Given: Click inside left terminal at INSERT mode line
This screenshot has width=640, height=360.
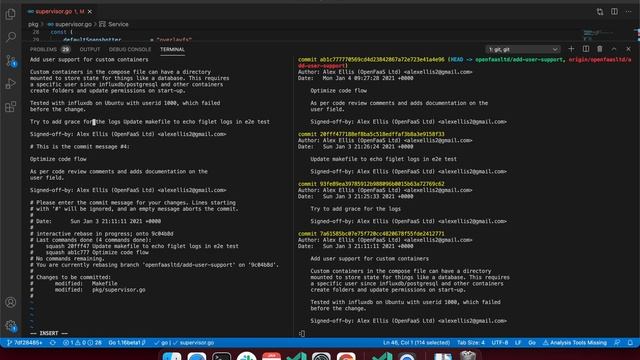Looking at the screenshot, I should (49, 333).
